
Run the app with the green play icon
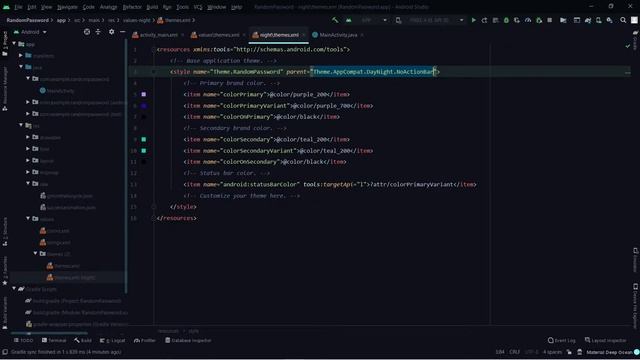pyautogui.click(x=473, y=20)
